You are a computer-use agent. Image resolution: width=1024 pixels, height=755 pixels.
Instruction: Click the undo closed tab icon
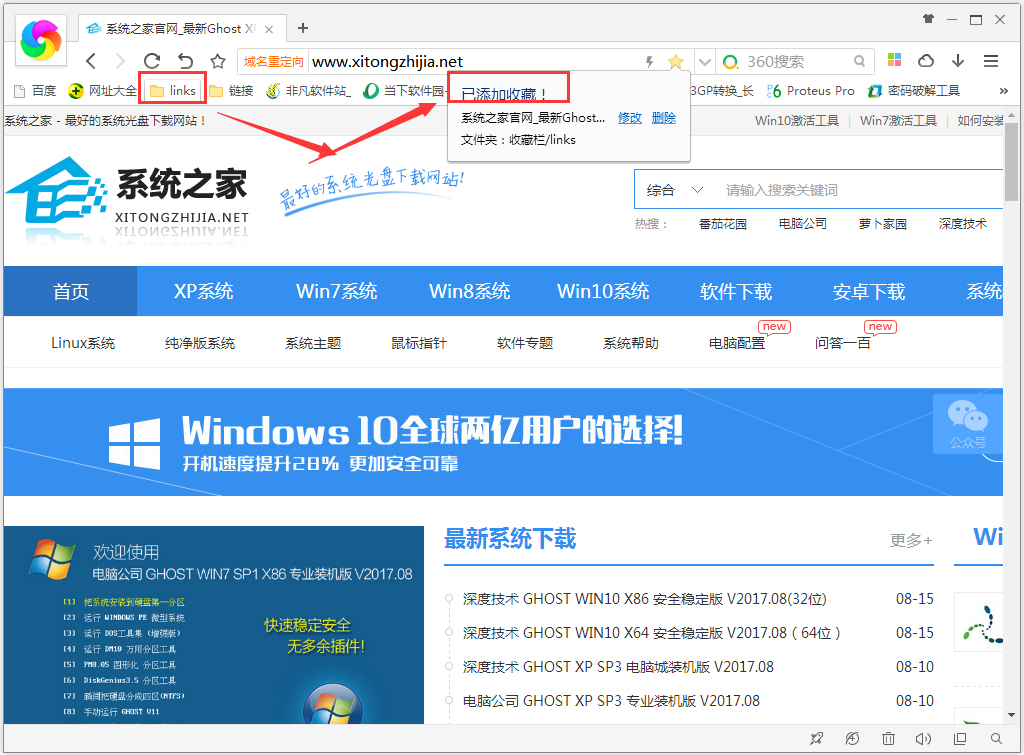point(185,61)
